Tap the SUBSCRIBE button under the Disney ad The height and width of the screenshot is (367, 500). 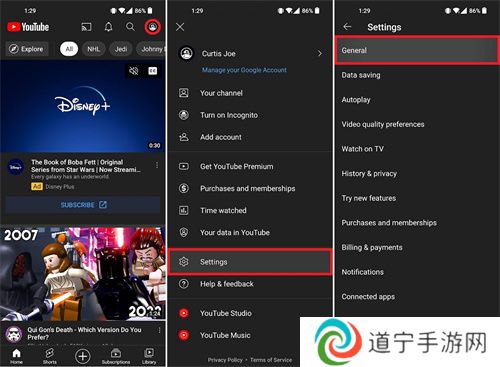[83, 205]
